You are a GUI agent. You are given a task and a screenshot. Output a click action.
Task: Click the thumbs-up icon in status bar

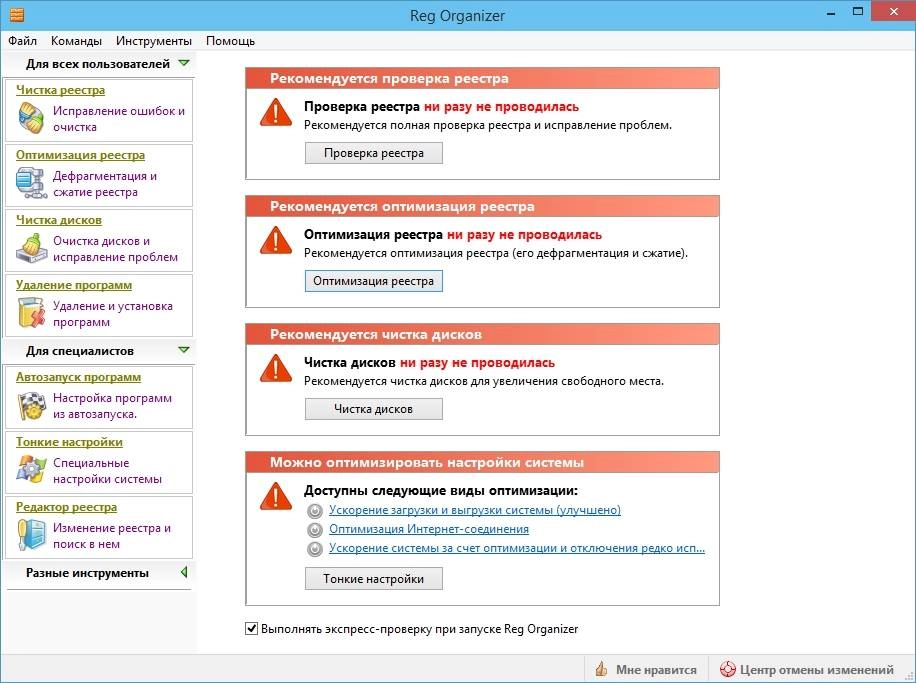(x=601, y=669)
